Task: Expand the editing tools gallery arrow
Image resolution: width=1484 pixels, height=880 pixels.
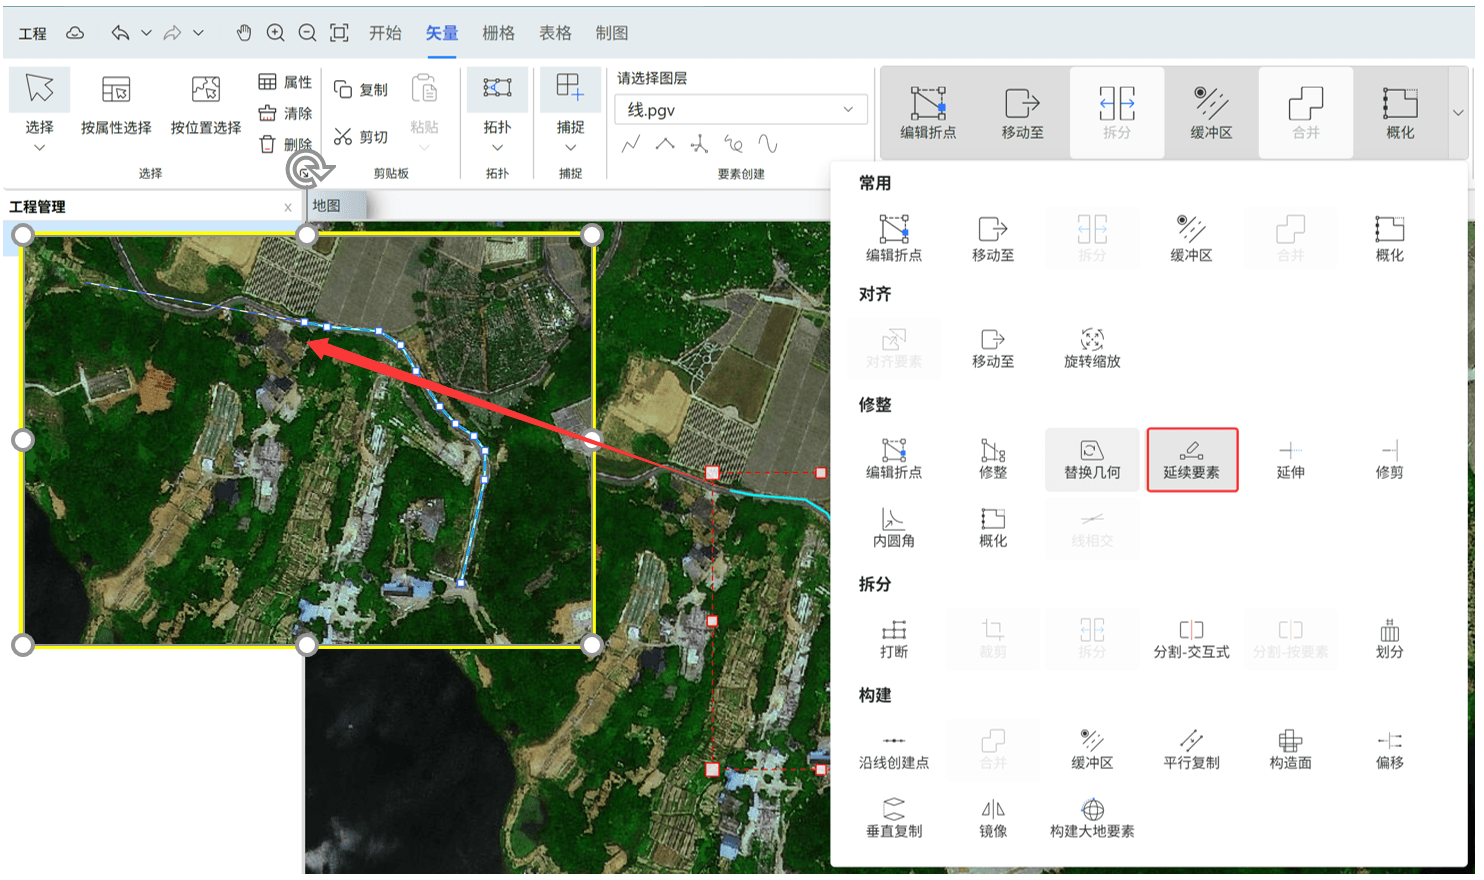Action: coord(1457,113)
